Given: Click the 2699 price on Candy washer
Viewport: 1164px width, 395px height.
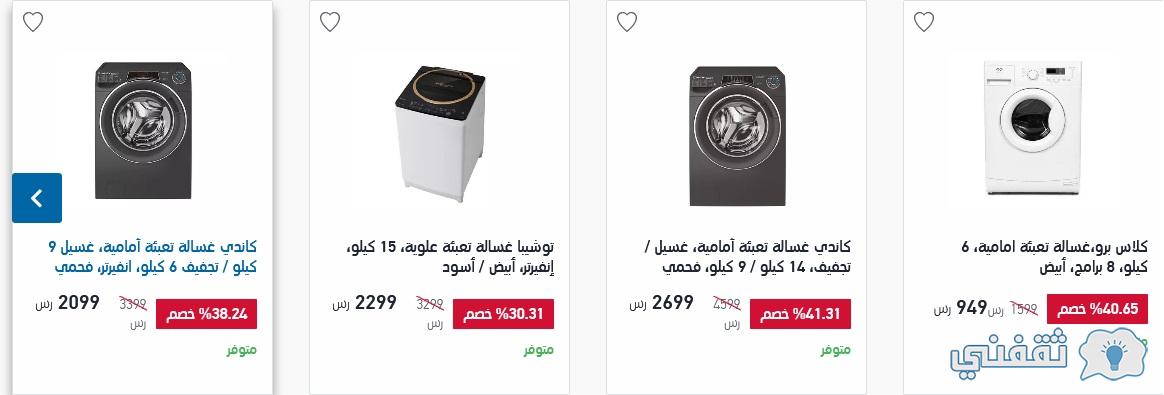Looking at the screenshot, I should (x=673, y=303).
